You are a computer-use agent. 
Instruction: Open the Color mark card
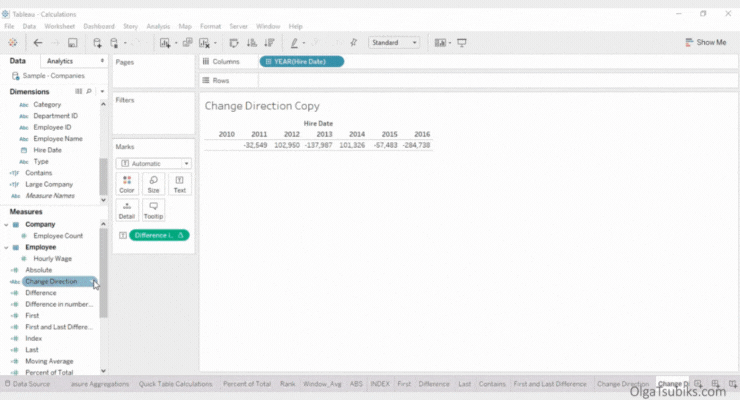tap(126, 184)
